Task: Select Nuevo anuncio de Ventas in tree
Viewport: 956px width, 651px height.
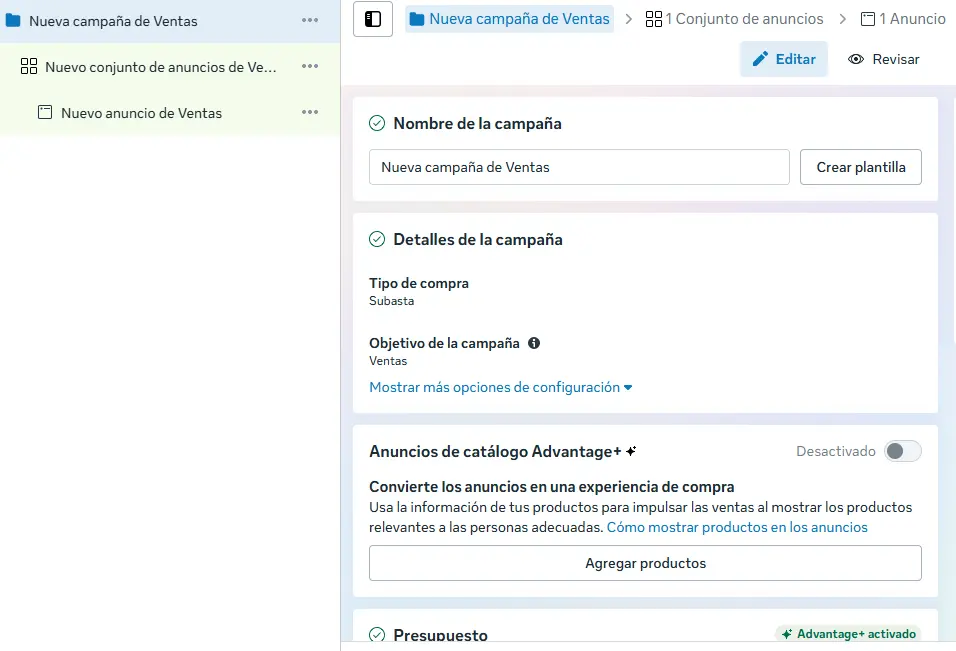Action: 141,113
